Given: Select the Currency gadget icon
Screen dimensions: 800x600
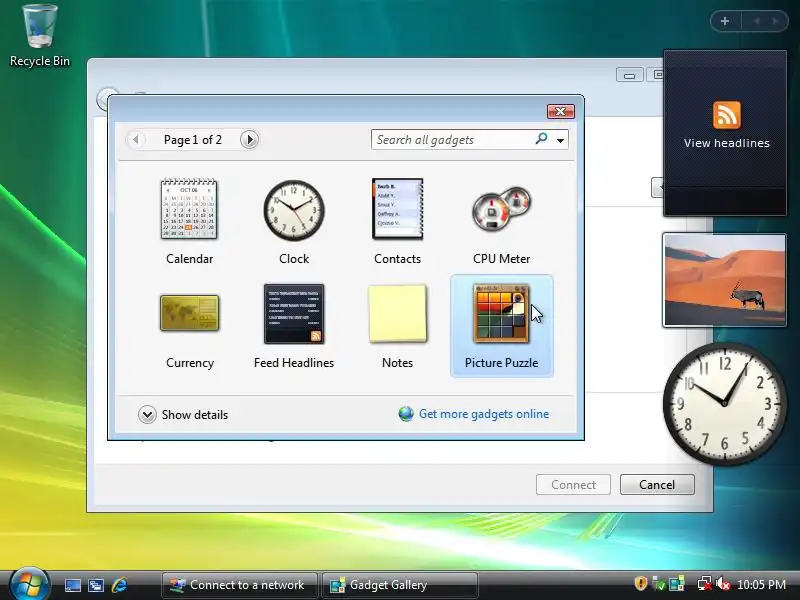Looking at the screenshot, I should click(189, 313).
